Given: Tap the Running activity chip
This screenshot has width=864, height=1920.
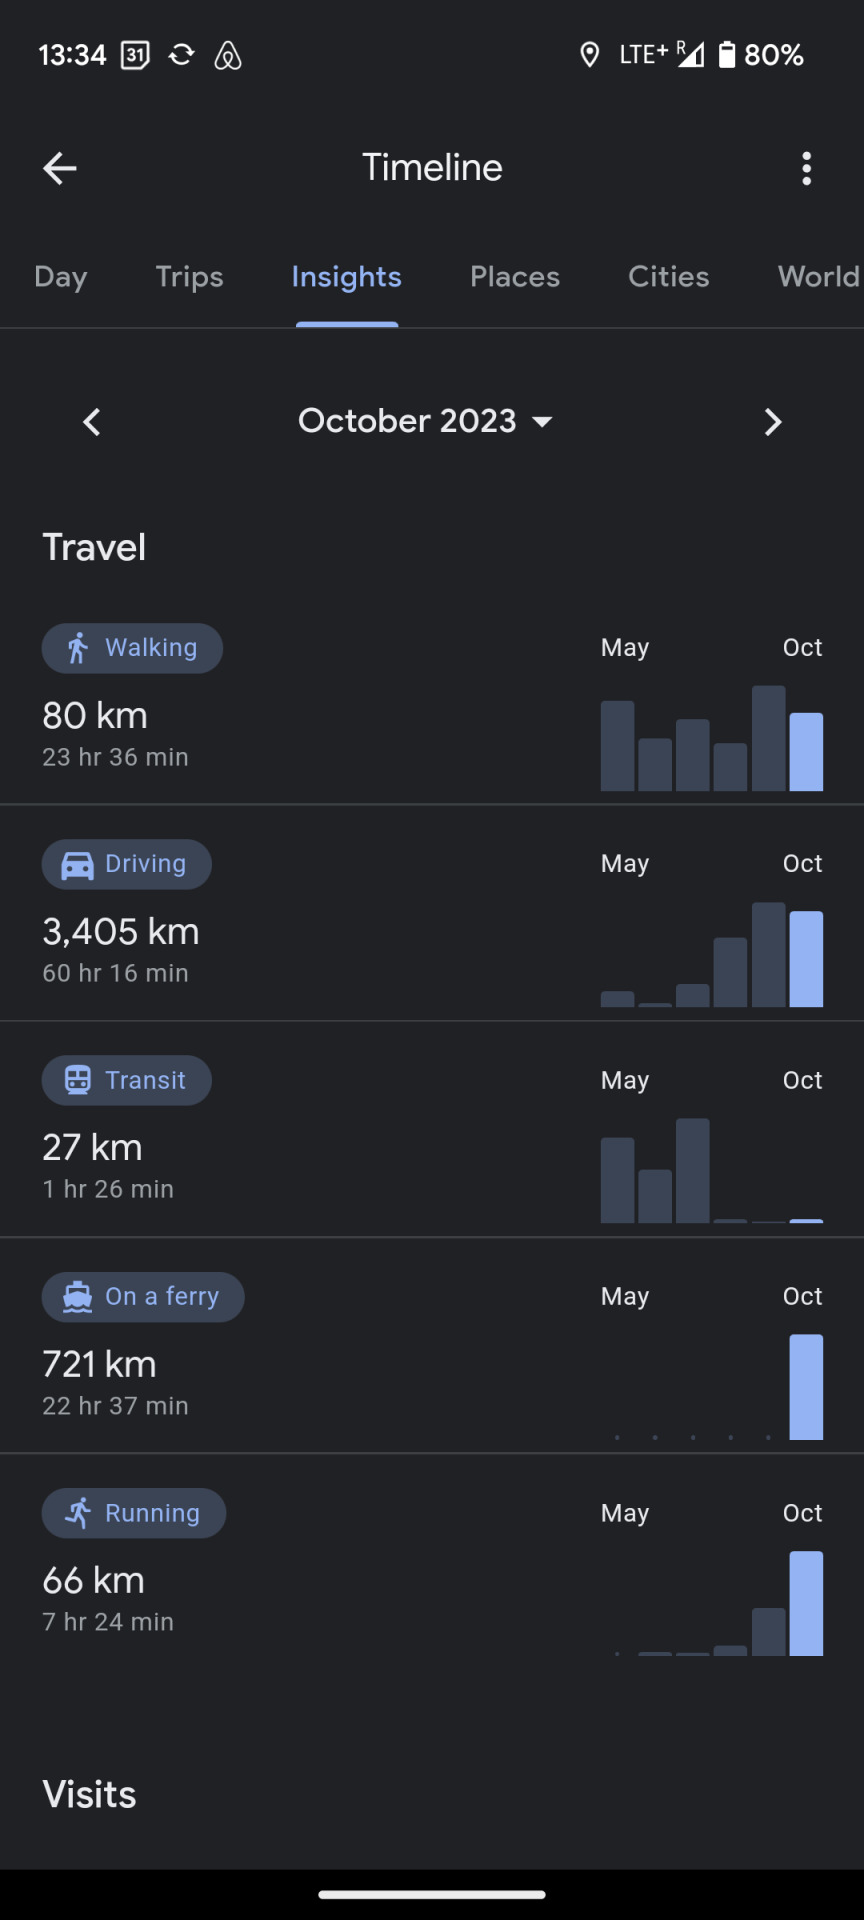Looking at the screenshot, I should click(x=134, y=1513).
